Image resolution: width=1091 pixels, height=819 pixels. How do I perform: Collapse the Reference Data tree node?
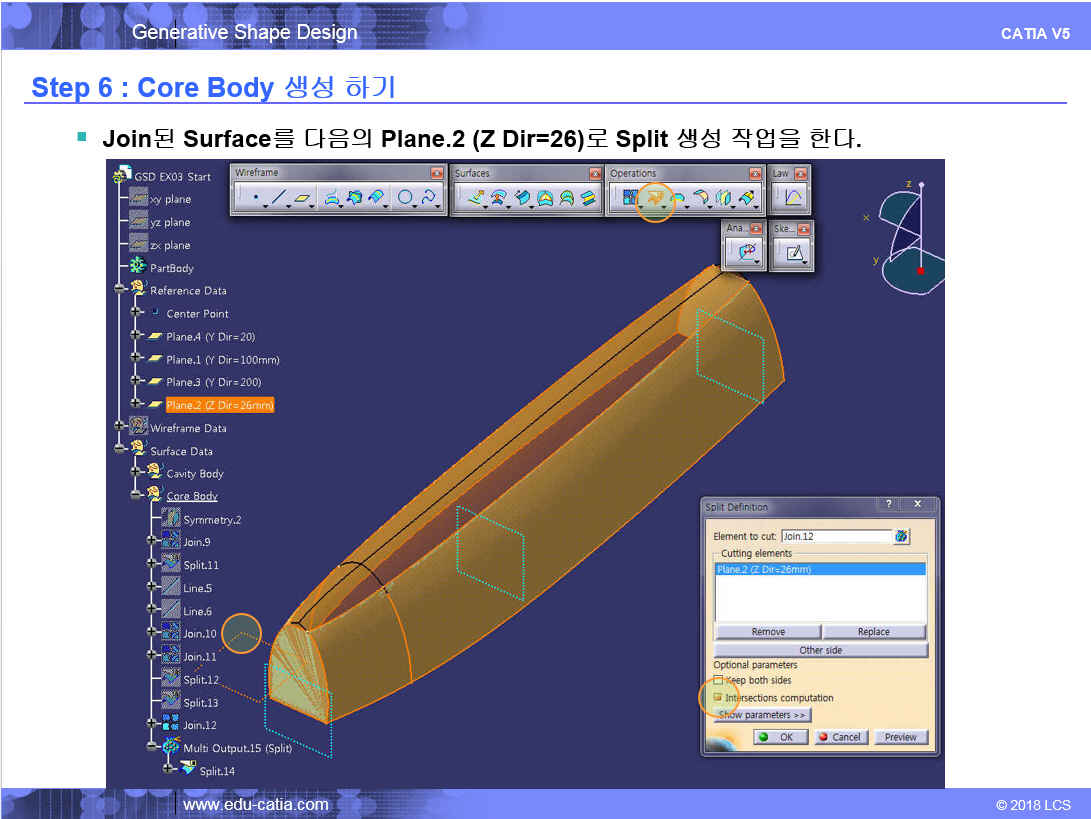[x=120, y=291]
